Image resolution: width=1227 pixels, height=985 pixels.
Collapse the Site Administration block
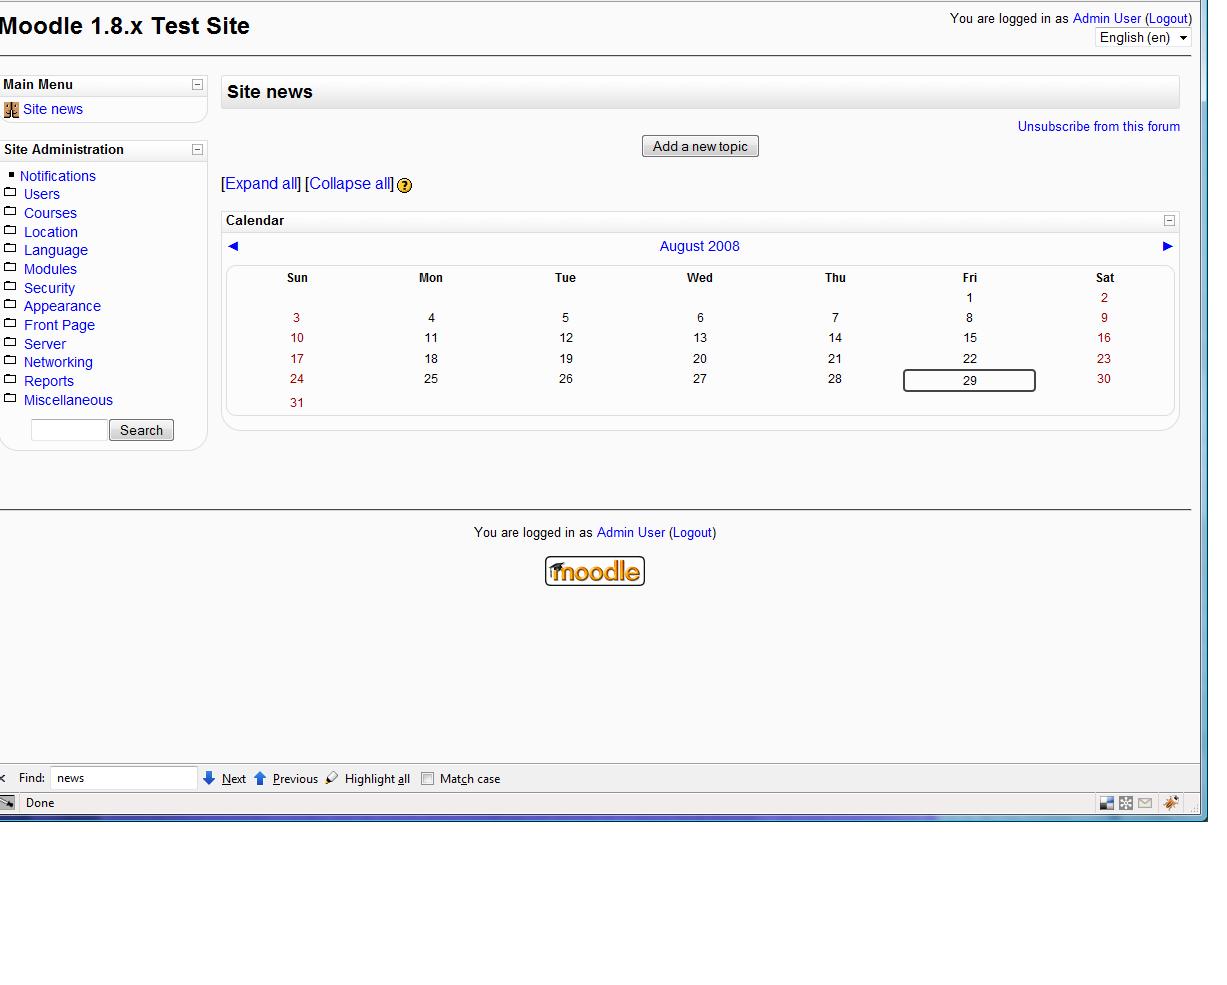coord(197,150)
